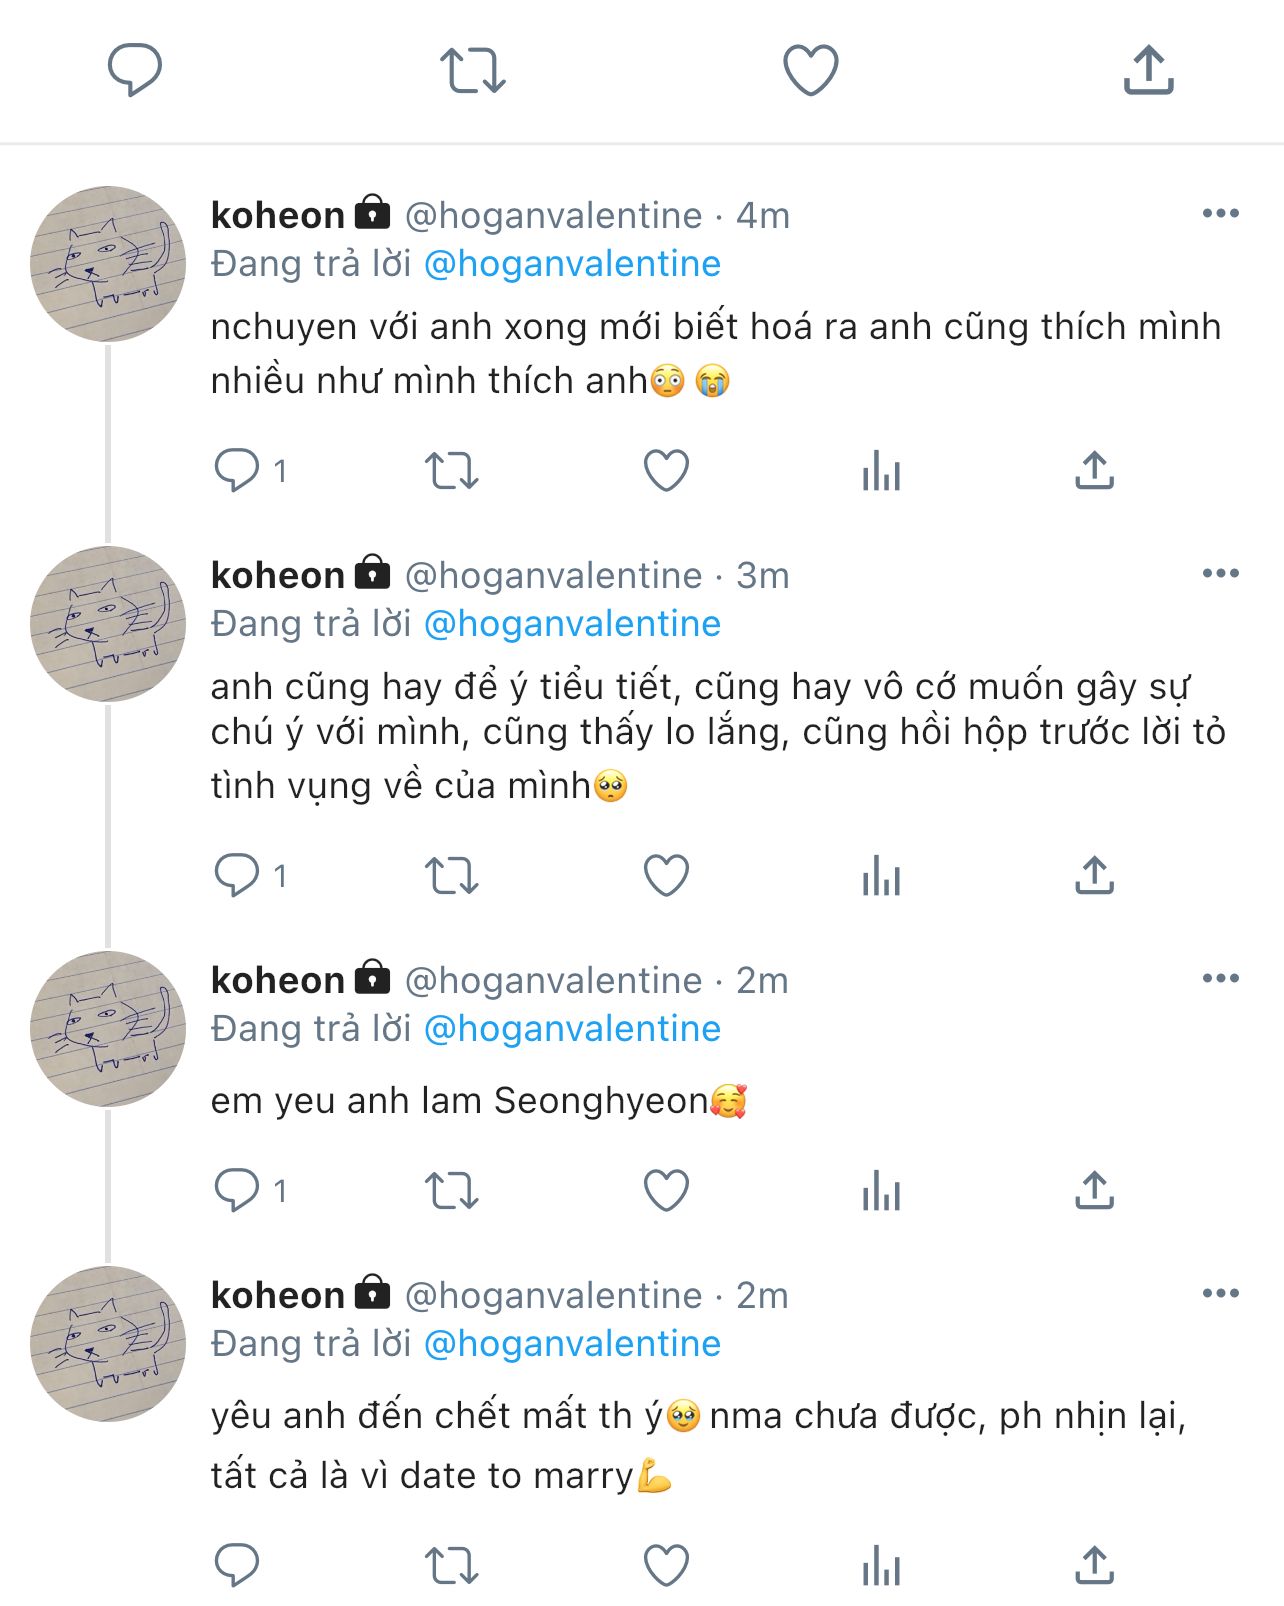Open koheon's profile from the 3m tweet name
Viewport: 1284px width, 1606px height.
click(x=278, y=576)
